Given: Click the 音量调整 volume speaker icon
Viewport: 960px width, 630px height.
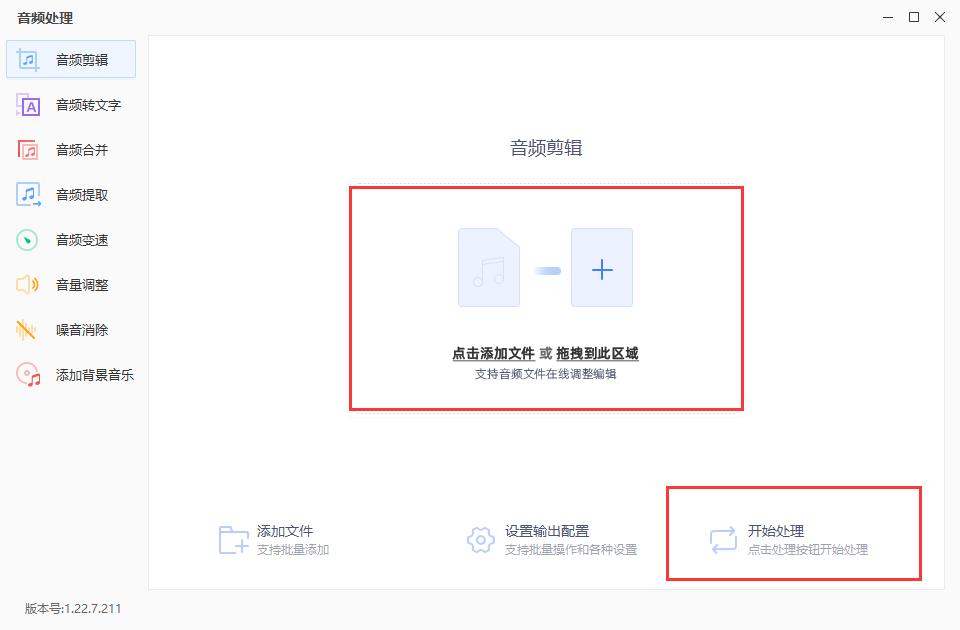Looking at the screenshot, I should pyautogui.click(x=27, y=284).
